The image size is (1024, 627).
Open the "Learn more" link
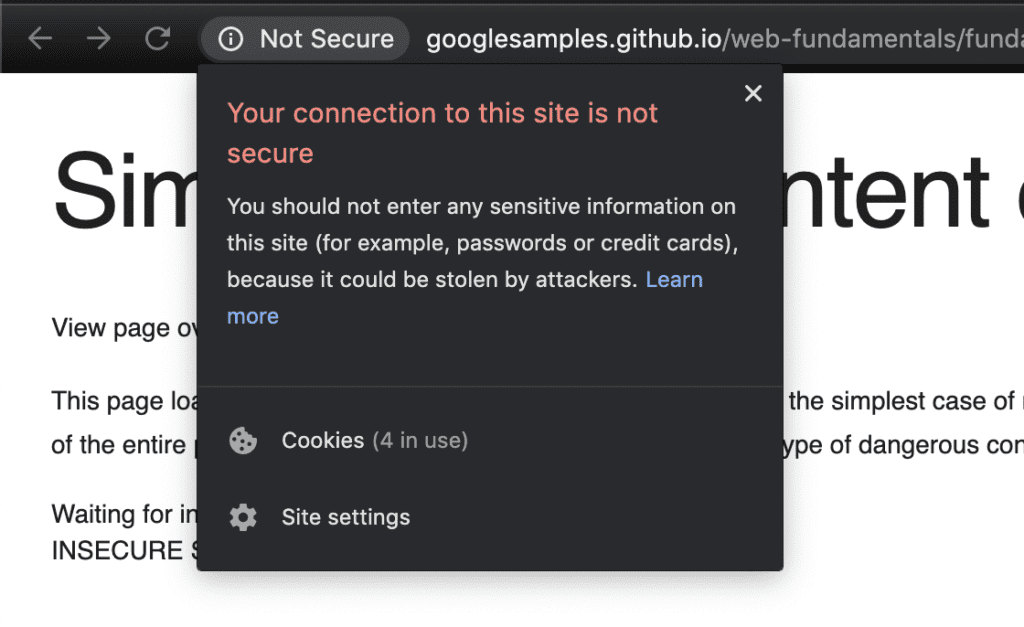click(674, 280)
